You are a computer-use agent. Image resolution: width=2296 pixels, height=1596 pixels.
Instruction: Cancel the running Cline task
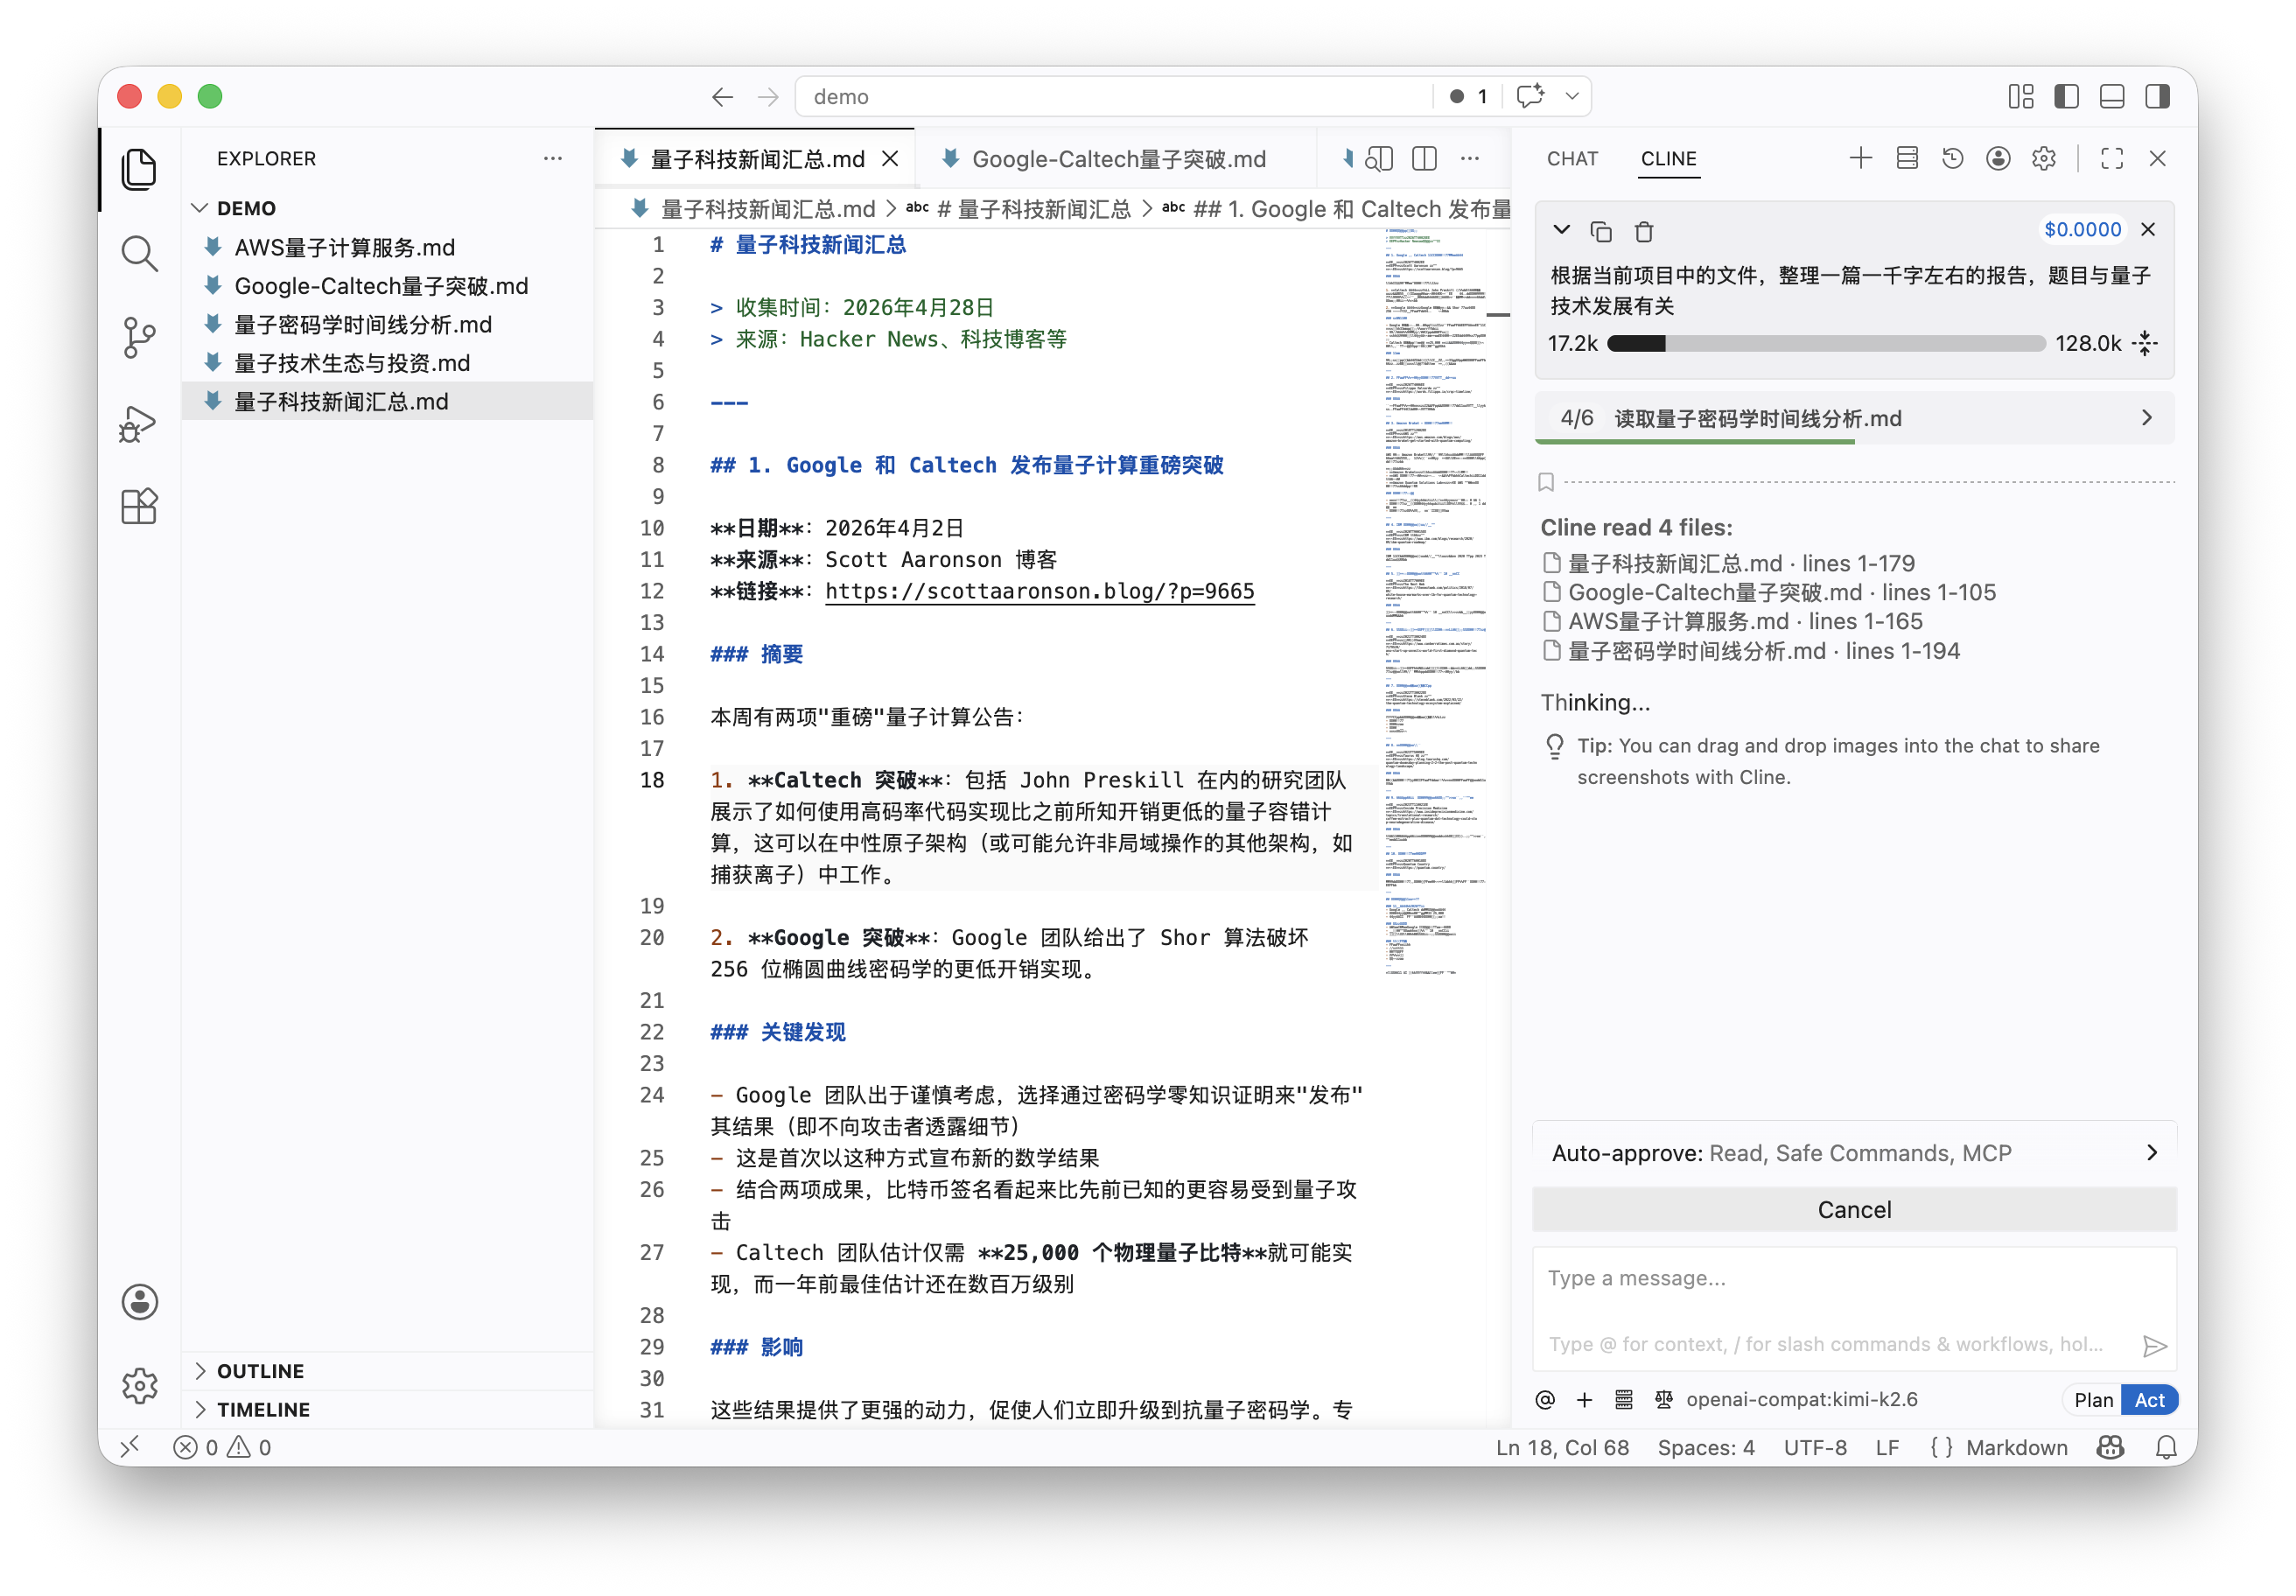(x=1854, y=1209)
